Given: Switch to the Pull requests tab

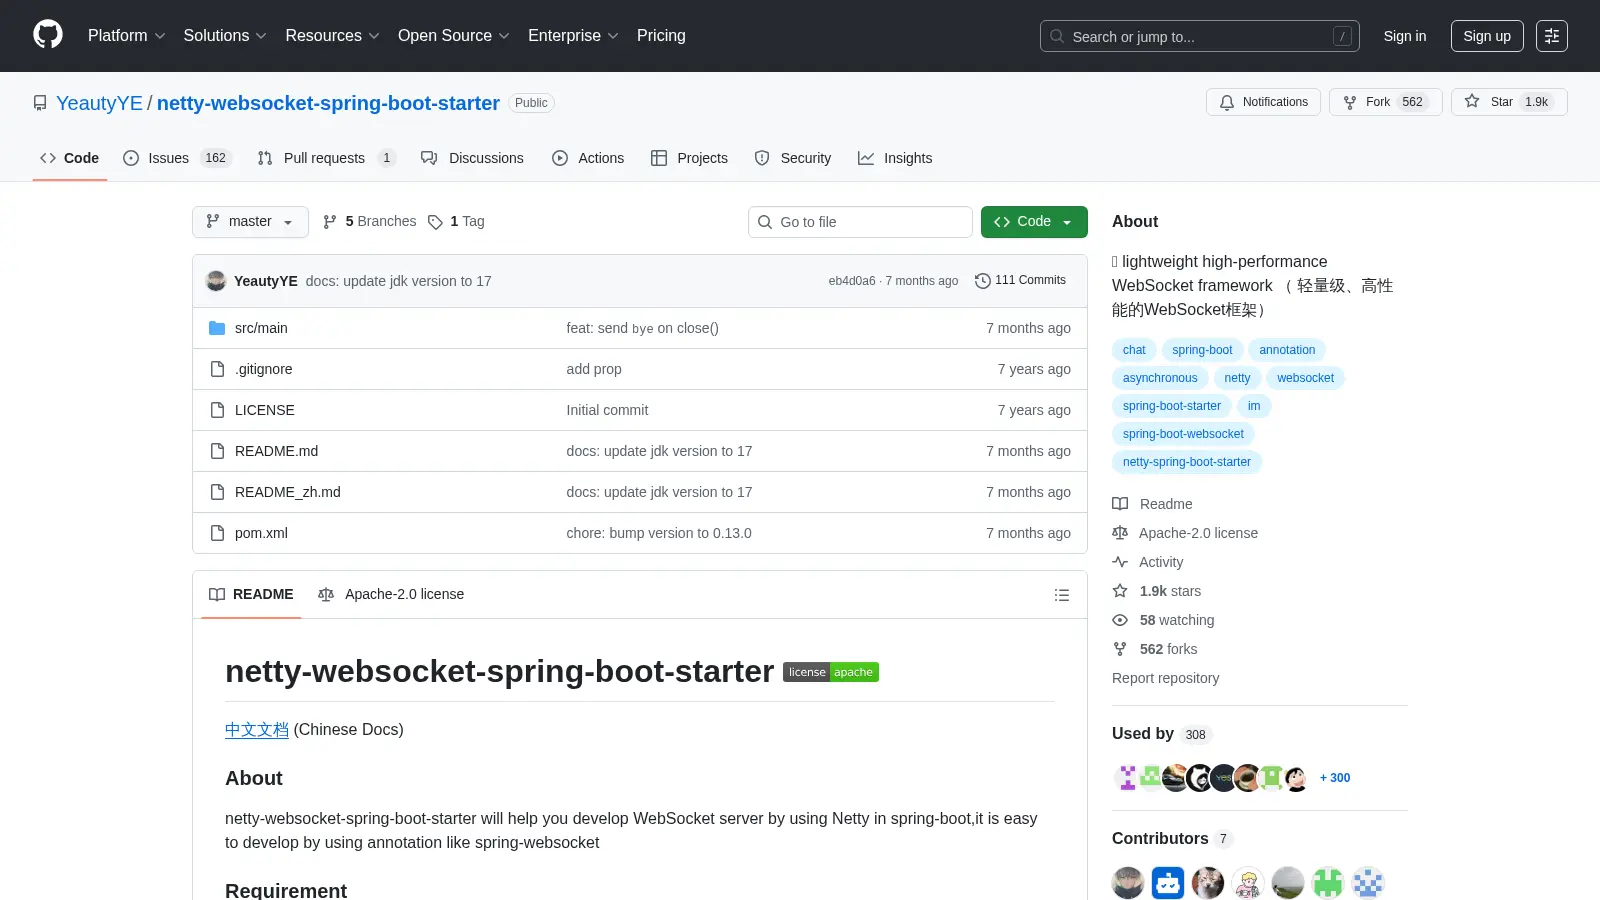Looking at the screenshot, I should click(x=326, y=158).
